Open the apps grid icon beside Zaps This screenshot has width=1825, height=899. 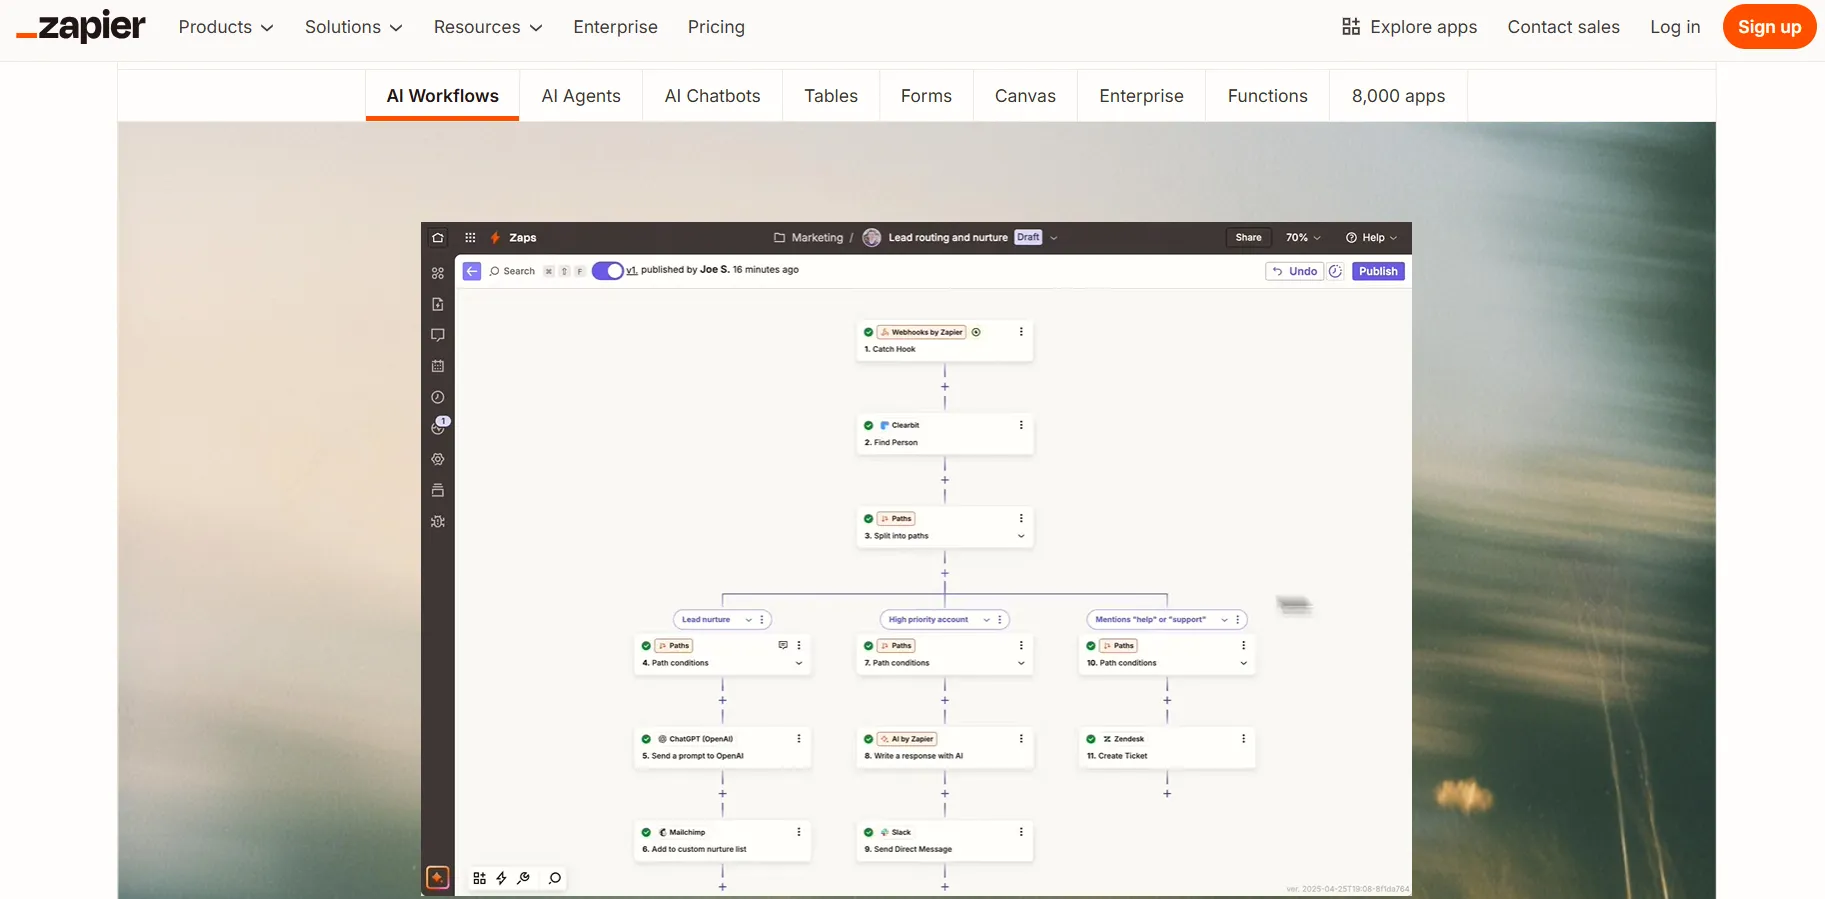[x=470, y=238]
